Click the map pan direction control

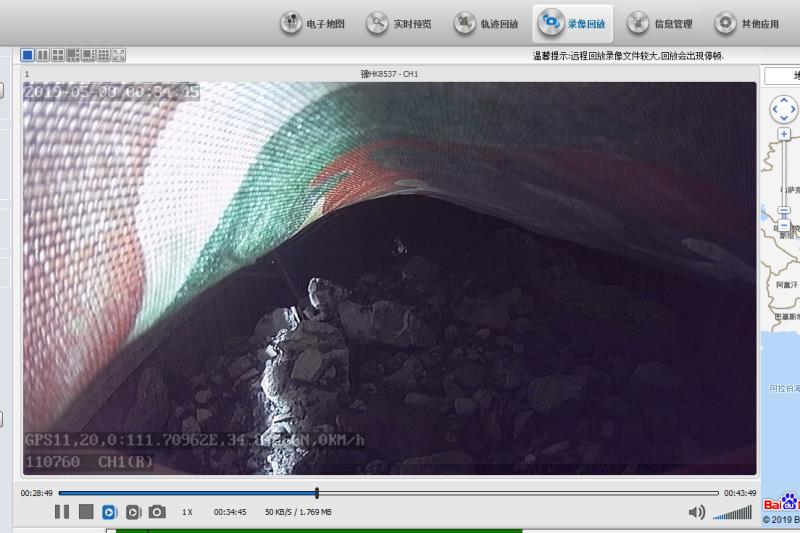pos(784,107)
